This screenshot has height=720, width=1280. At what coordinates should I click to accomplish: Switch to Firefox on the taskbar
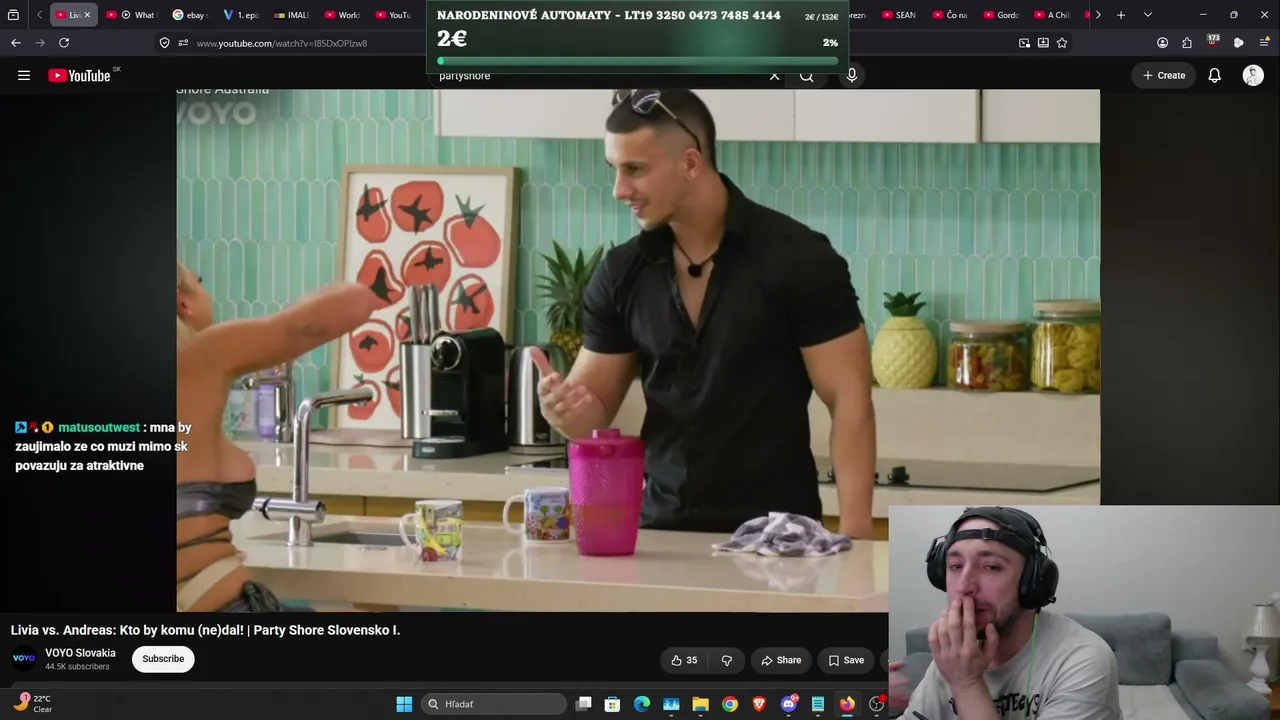[x=847, y=704]
